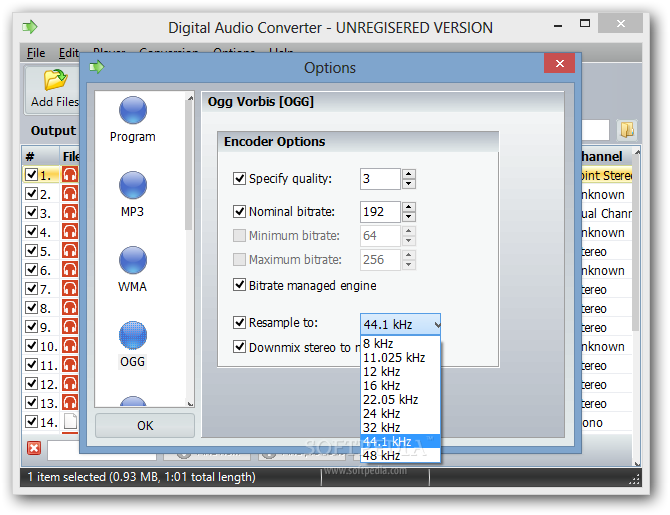This screenshot has width=670, height=515.
Task: Decrease Nominal bitrate value
Action: 409,216
